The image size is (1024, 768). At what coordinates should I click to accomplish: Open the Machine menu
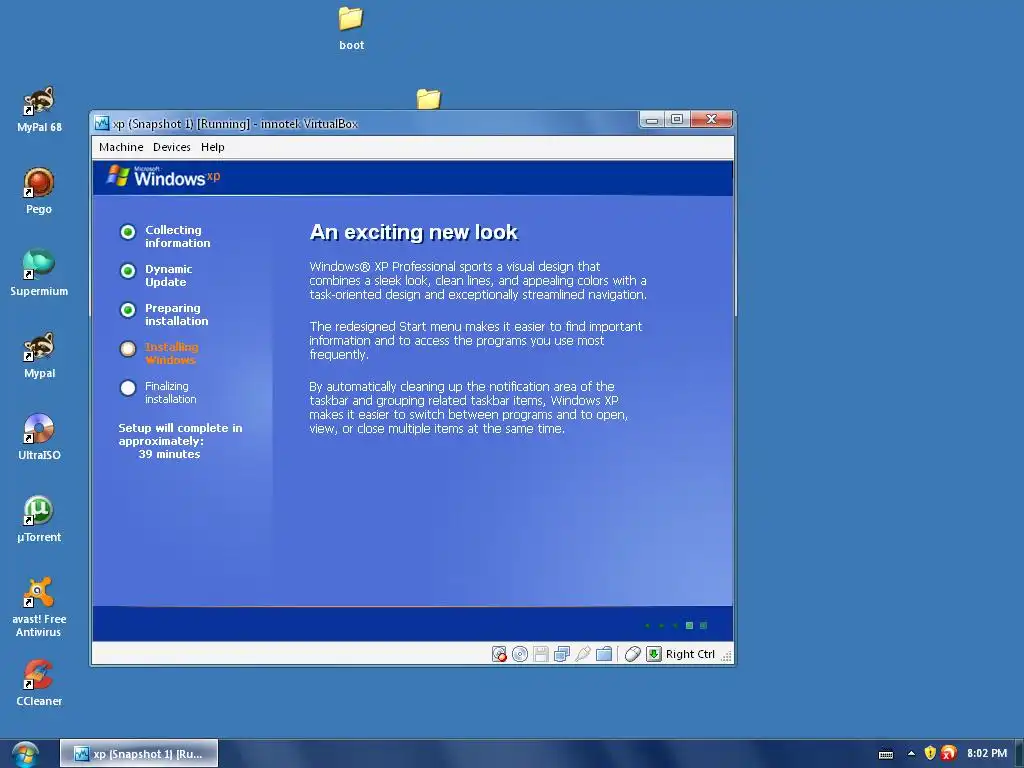pos(121,147)
